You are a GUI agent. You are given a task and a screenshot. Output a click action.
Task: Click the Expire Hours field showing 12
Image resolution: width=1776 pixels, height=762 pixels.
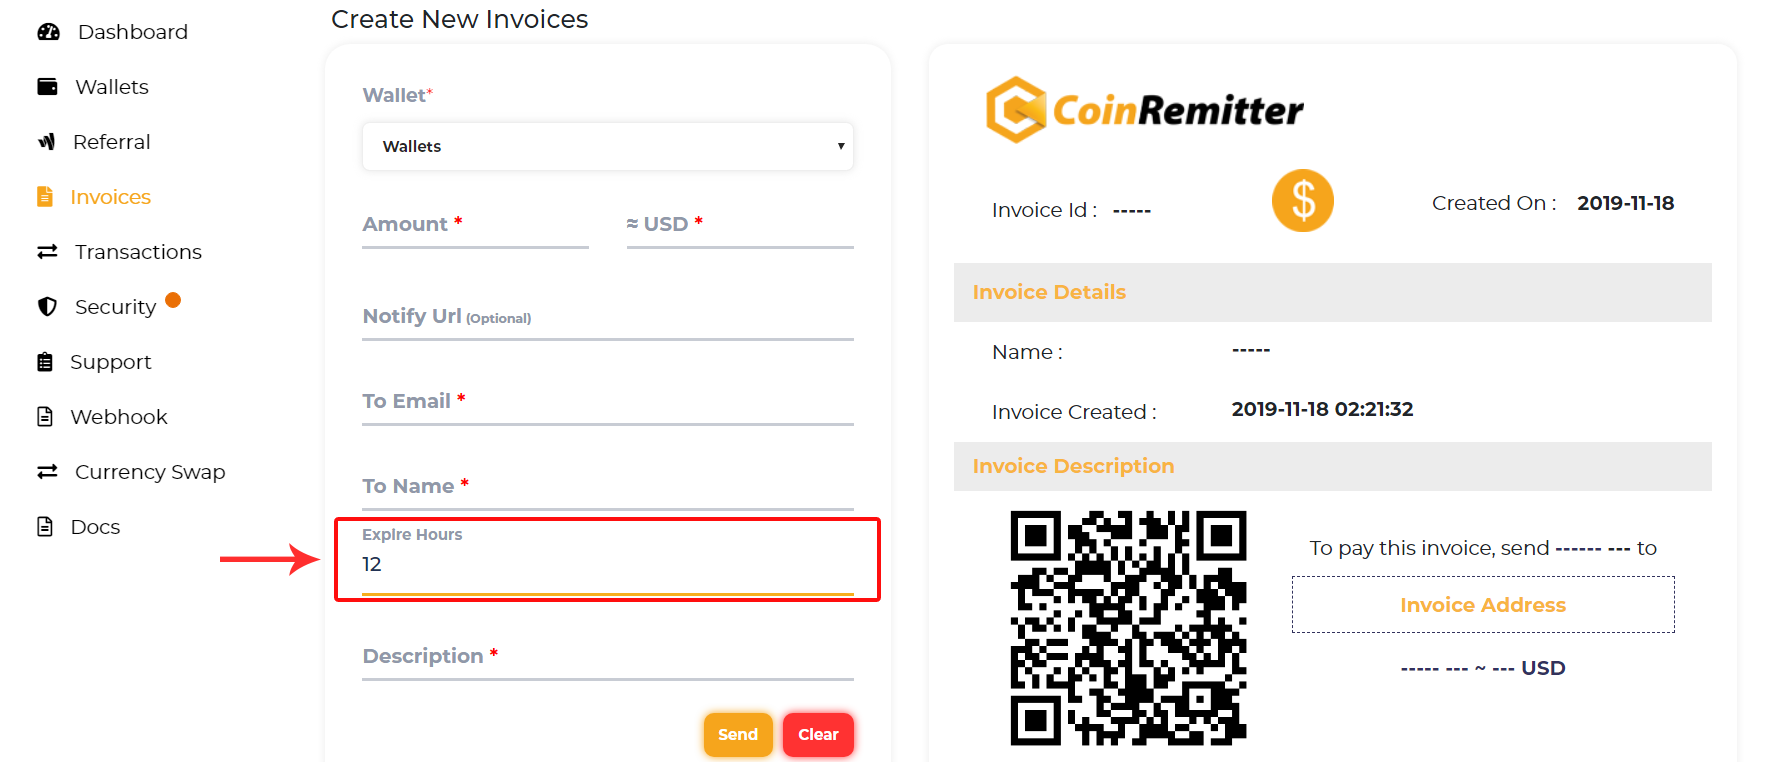pyautogui.click(x=608, y=564)
